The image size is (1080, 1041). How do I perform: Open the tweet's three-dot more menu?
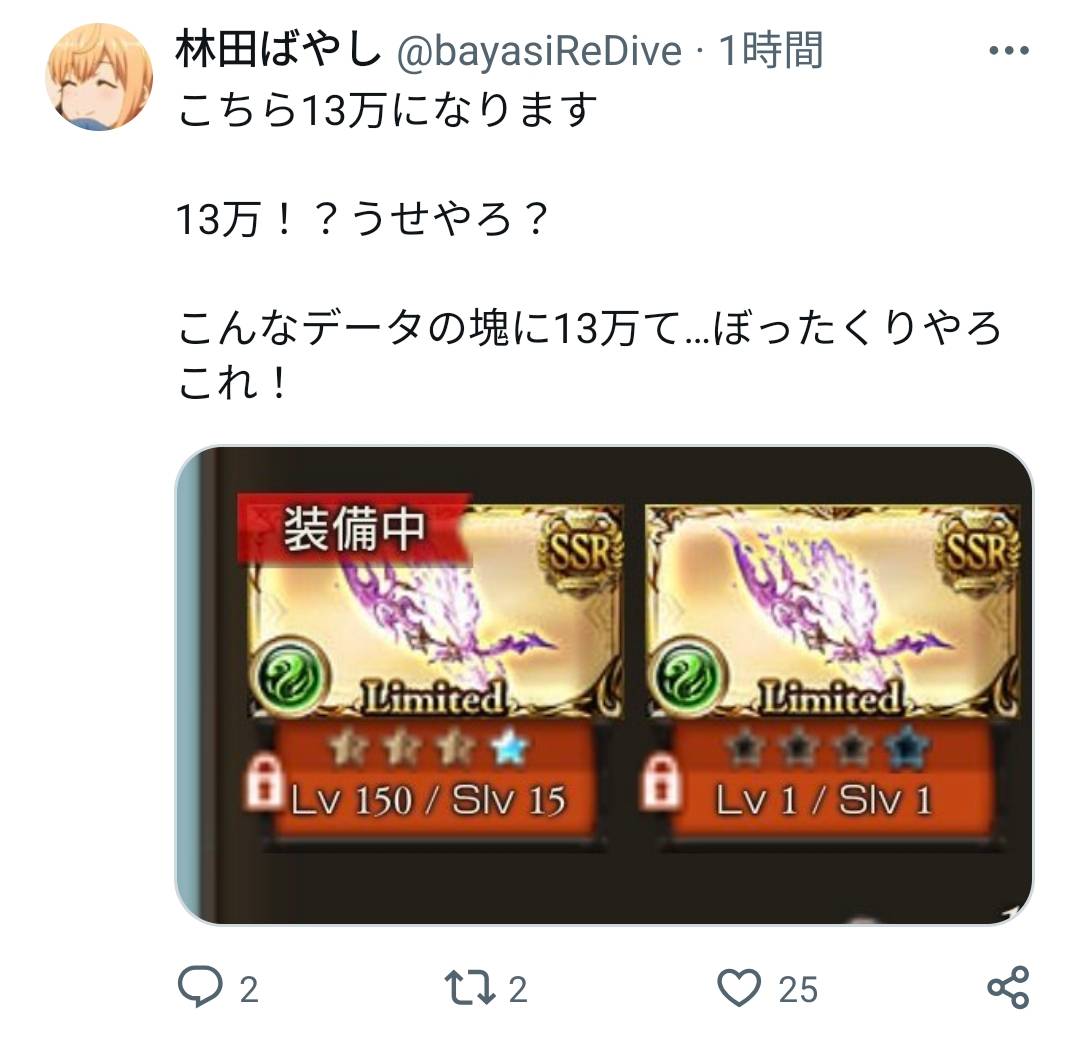click(1008, 50)
